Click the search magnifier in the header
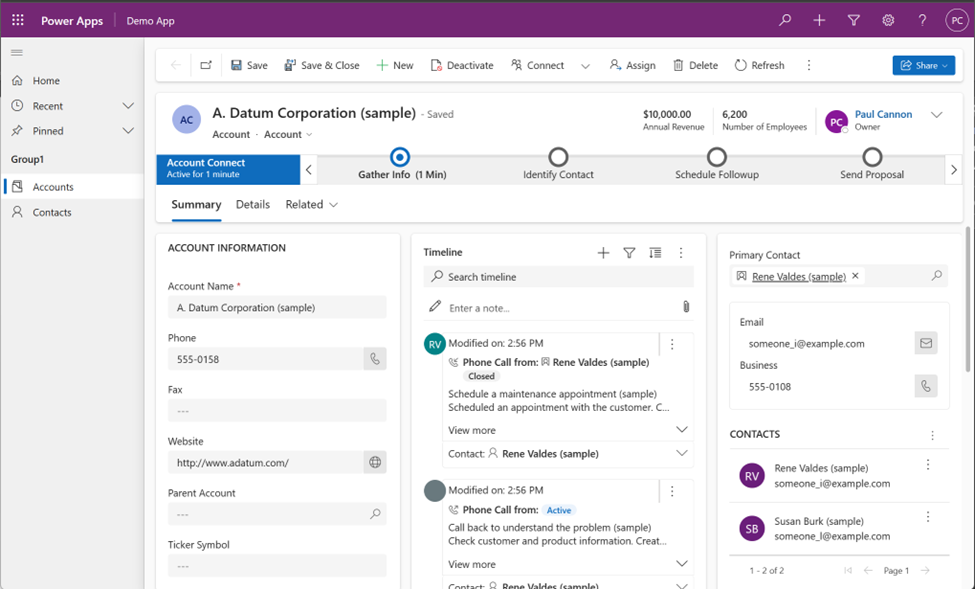Viewport: 975px width, 589px height. (785, 21)
